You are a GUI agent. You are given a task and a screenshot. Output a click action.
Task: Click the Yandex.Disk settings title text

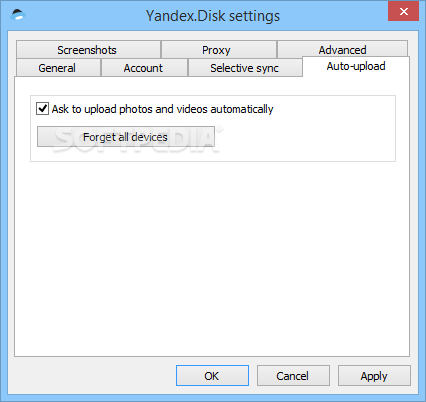[213, 16]
